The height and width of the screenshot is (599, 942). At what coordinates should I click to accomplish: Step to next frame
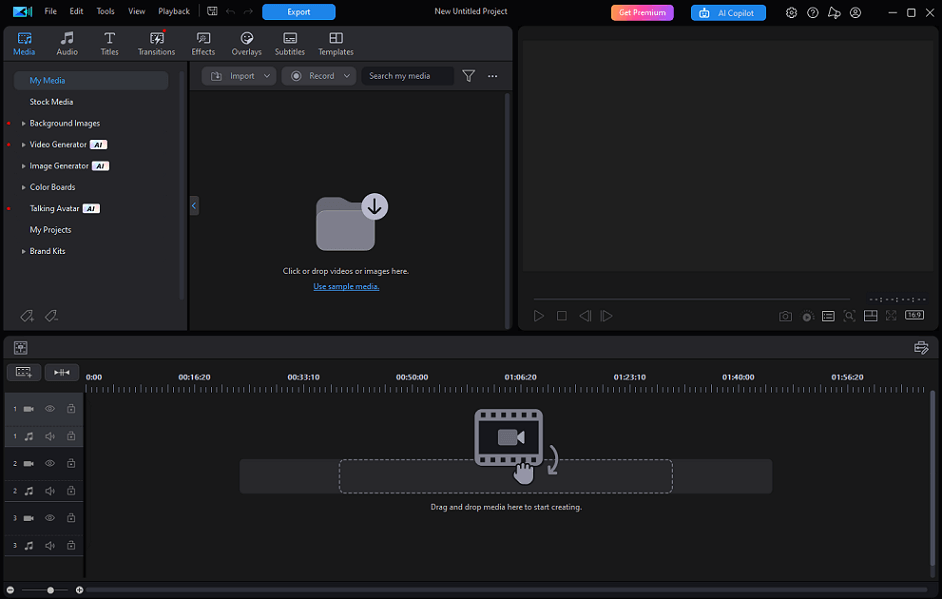pyautogui.click(x=607, y=316)
